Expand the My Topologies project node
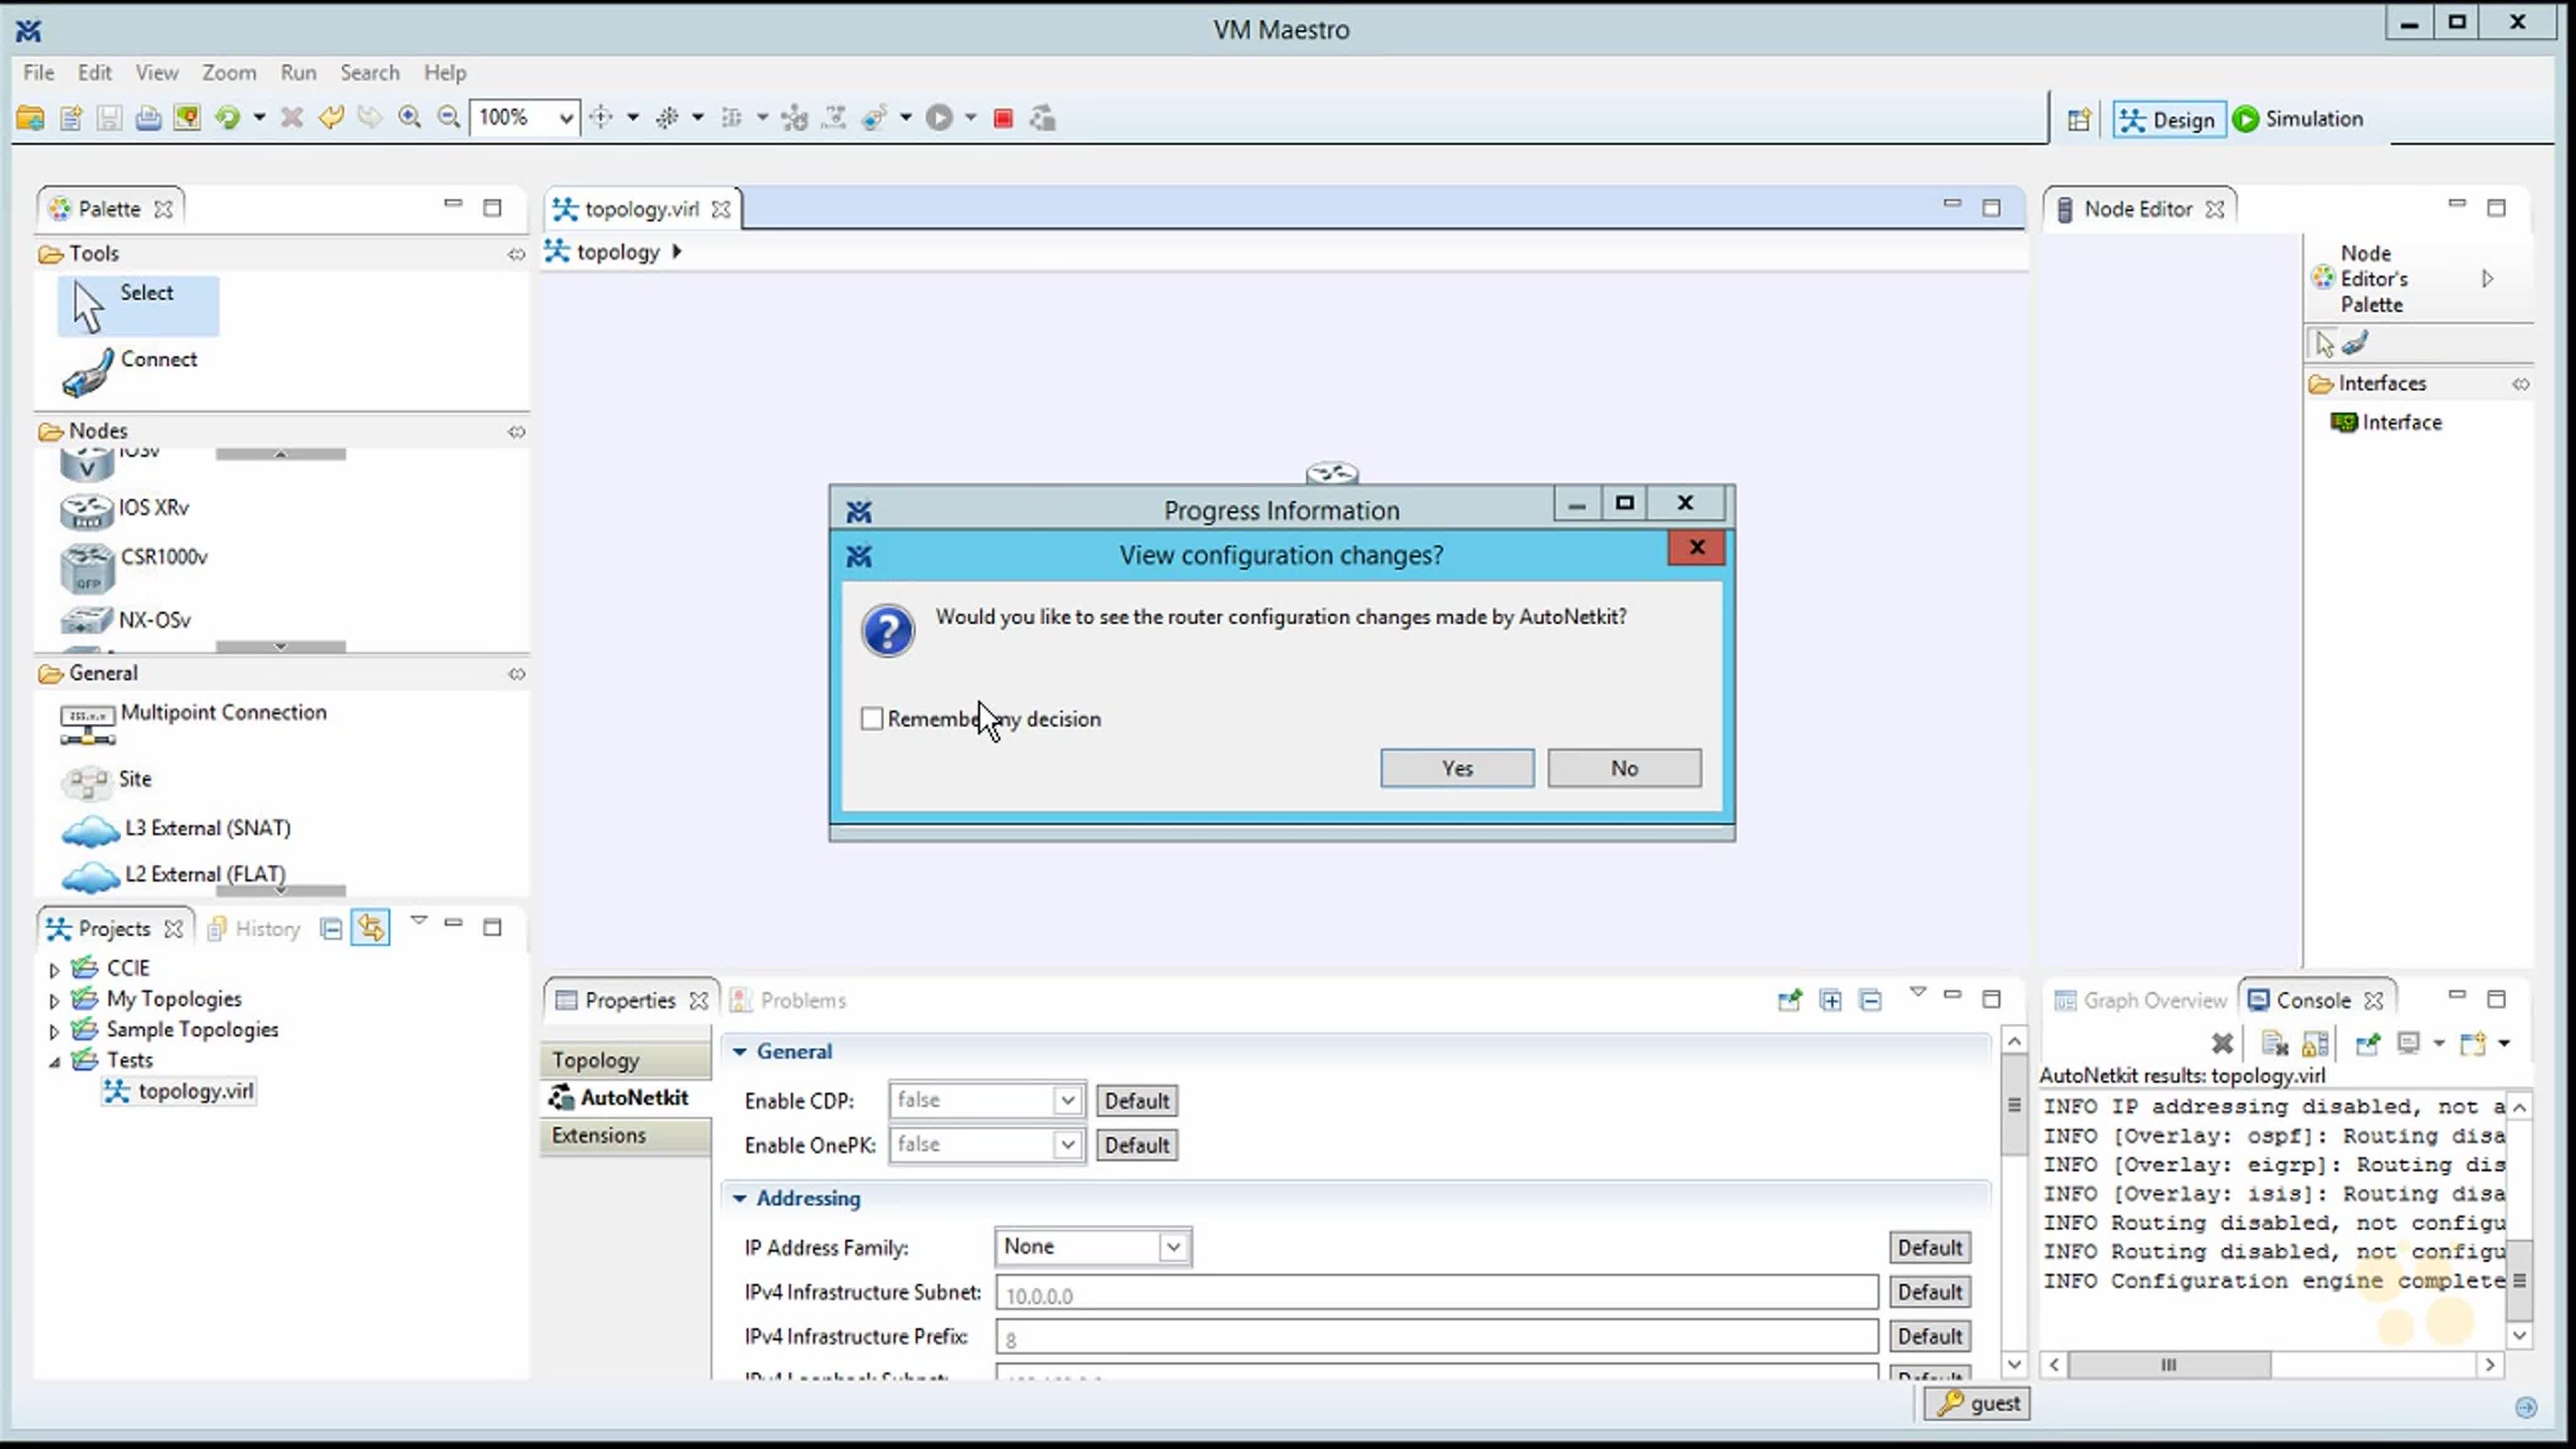The width and height of the screenshot is (2576, 1449). point(54,1000)
